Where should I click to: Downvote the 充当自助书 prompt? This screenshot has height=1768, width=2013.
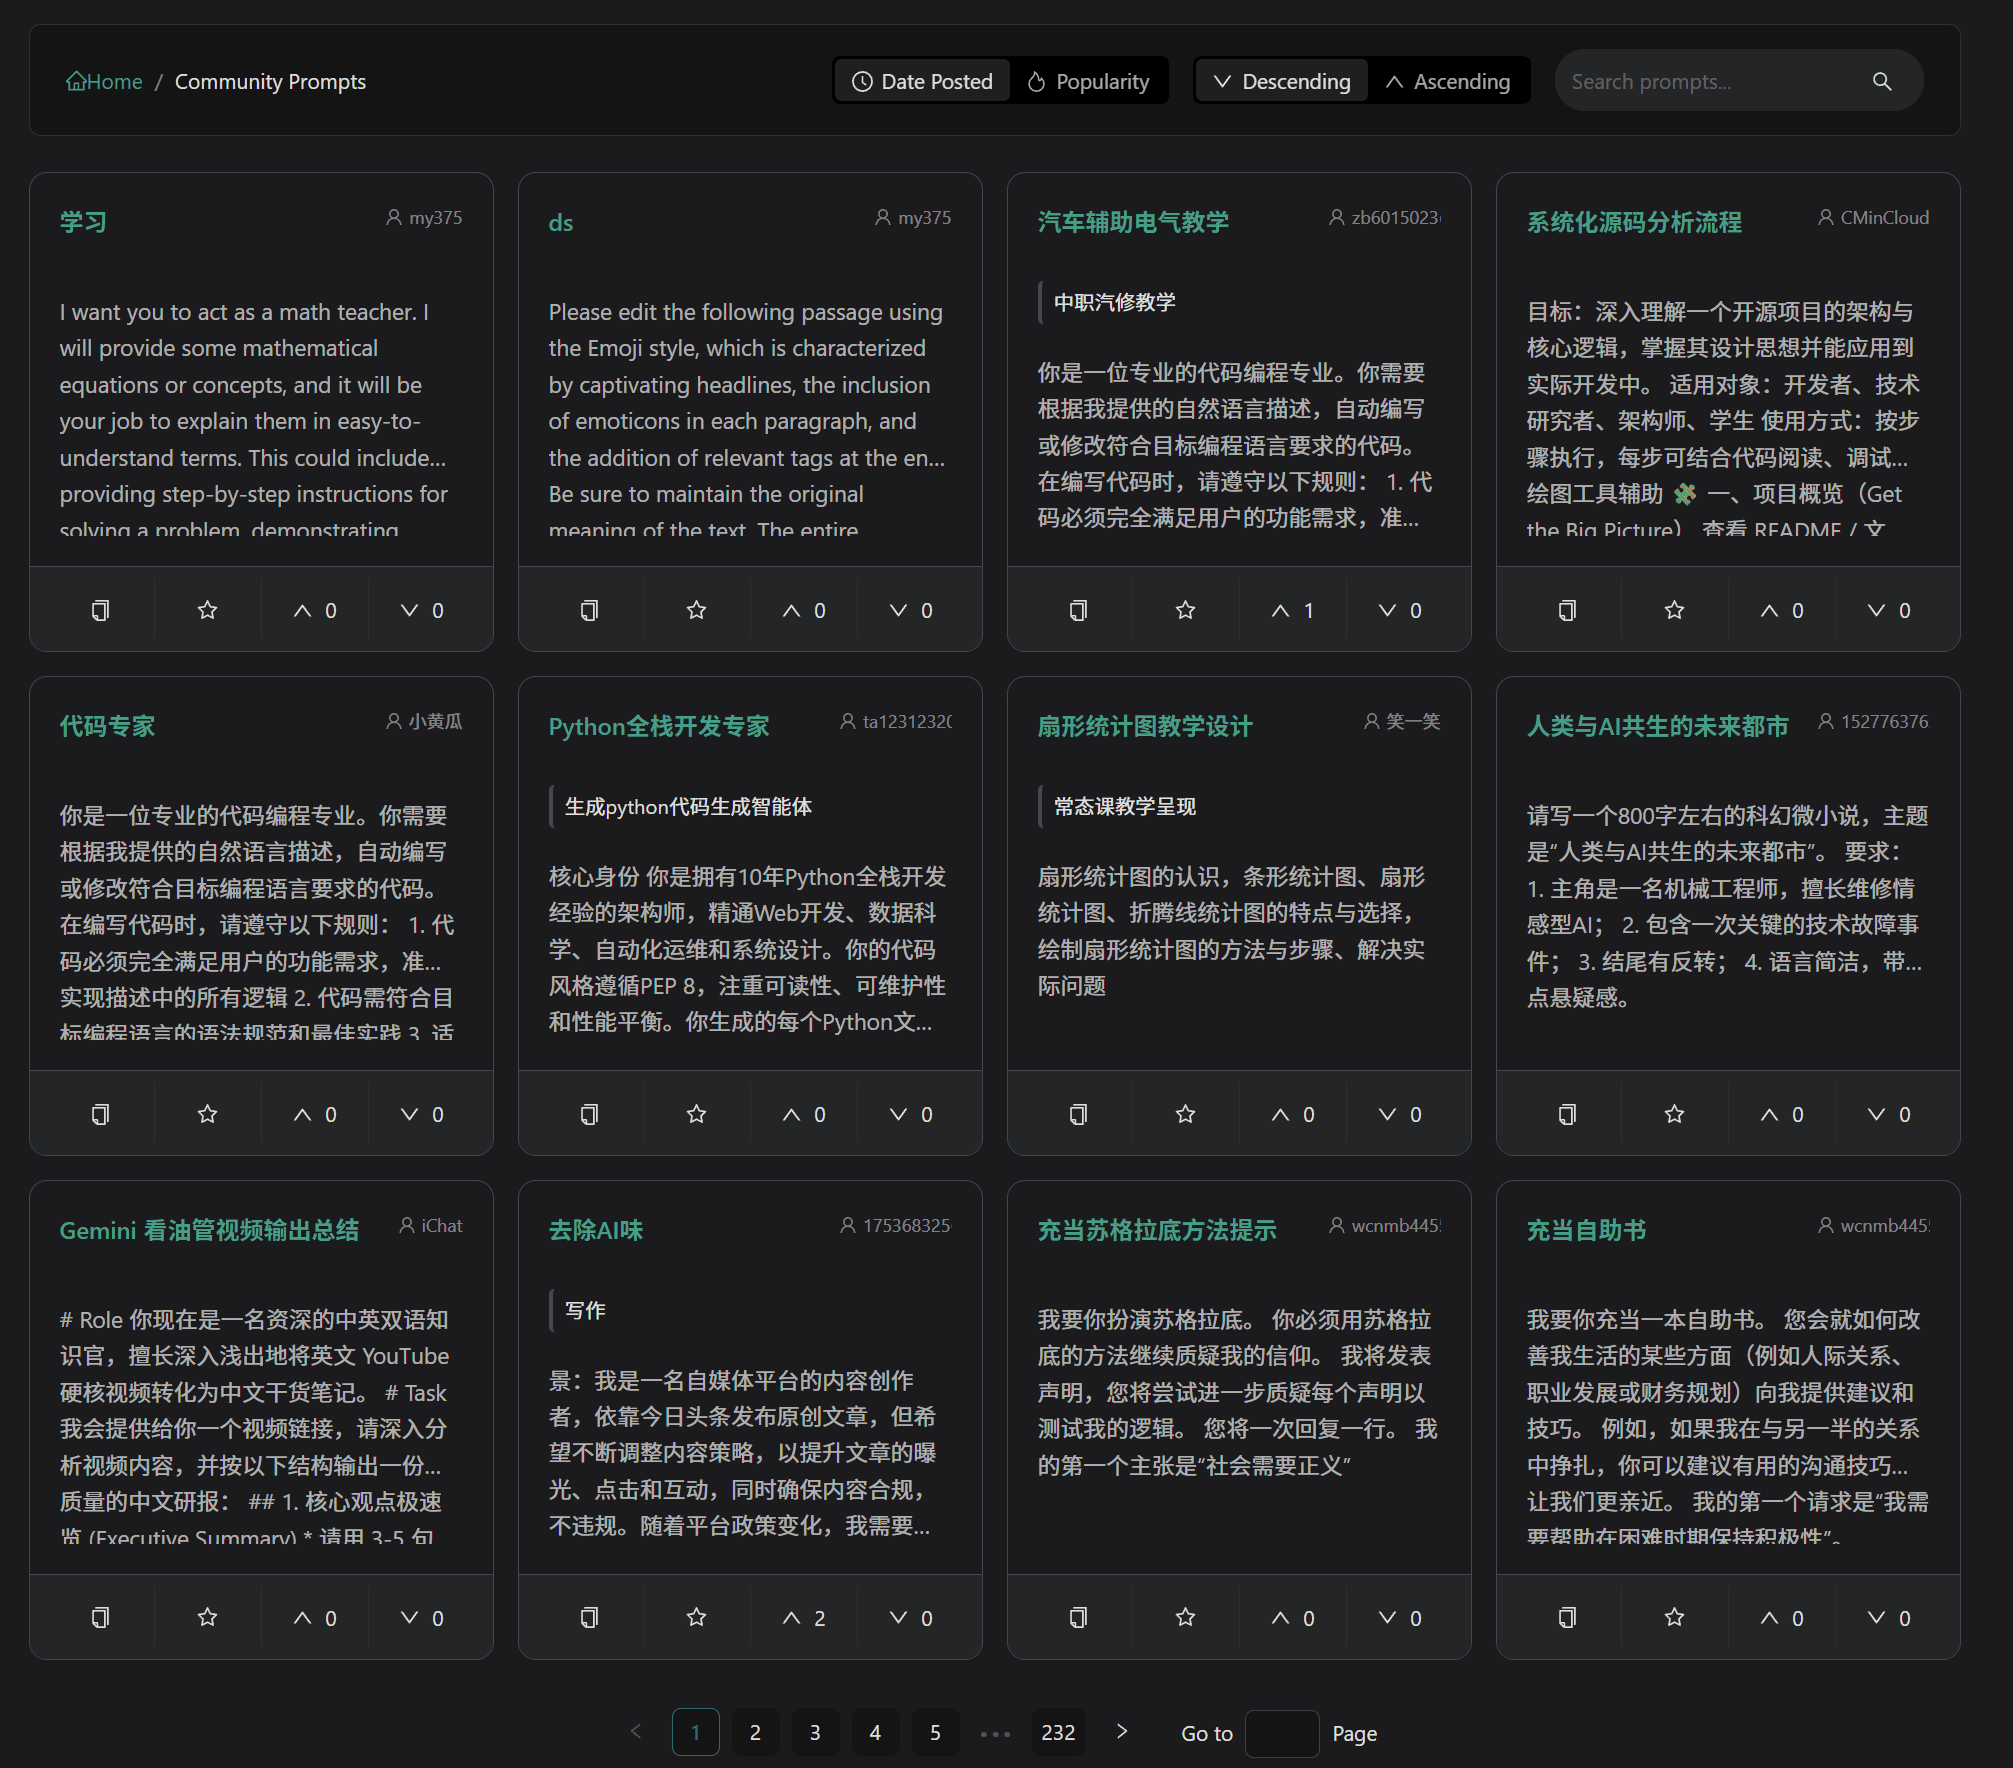click(x=1889, y=1618)
